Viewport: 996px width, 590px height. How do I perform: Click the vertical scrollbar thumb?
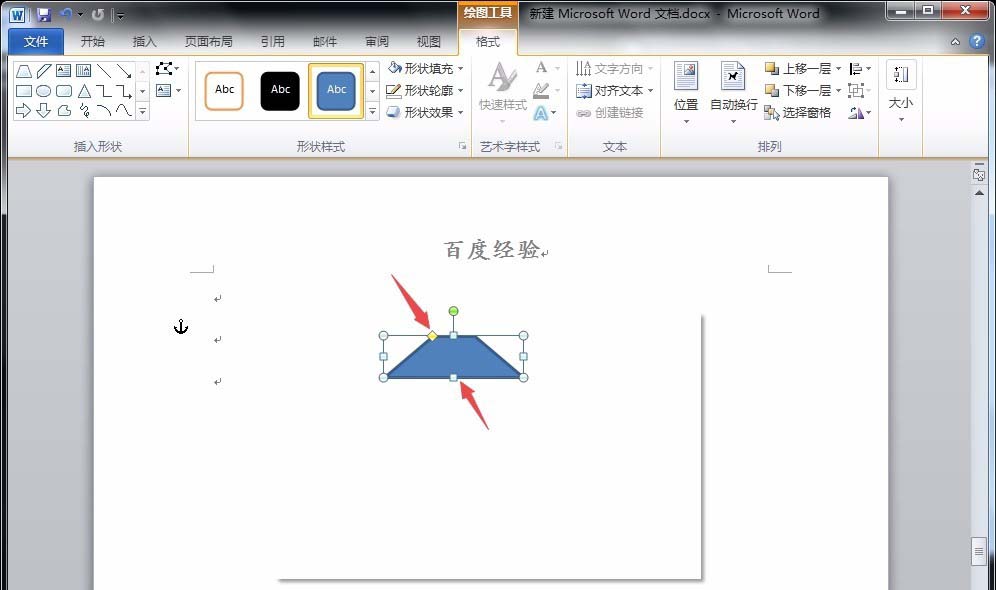coord(979,551)
